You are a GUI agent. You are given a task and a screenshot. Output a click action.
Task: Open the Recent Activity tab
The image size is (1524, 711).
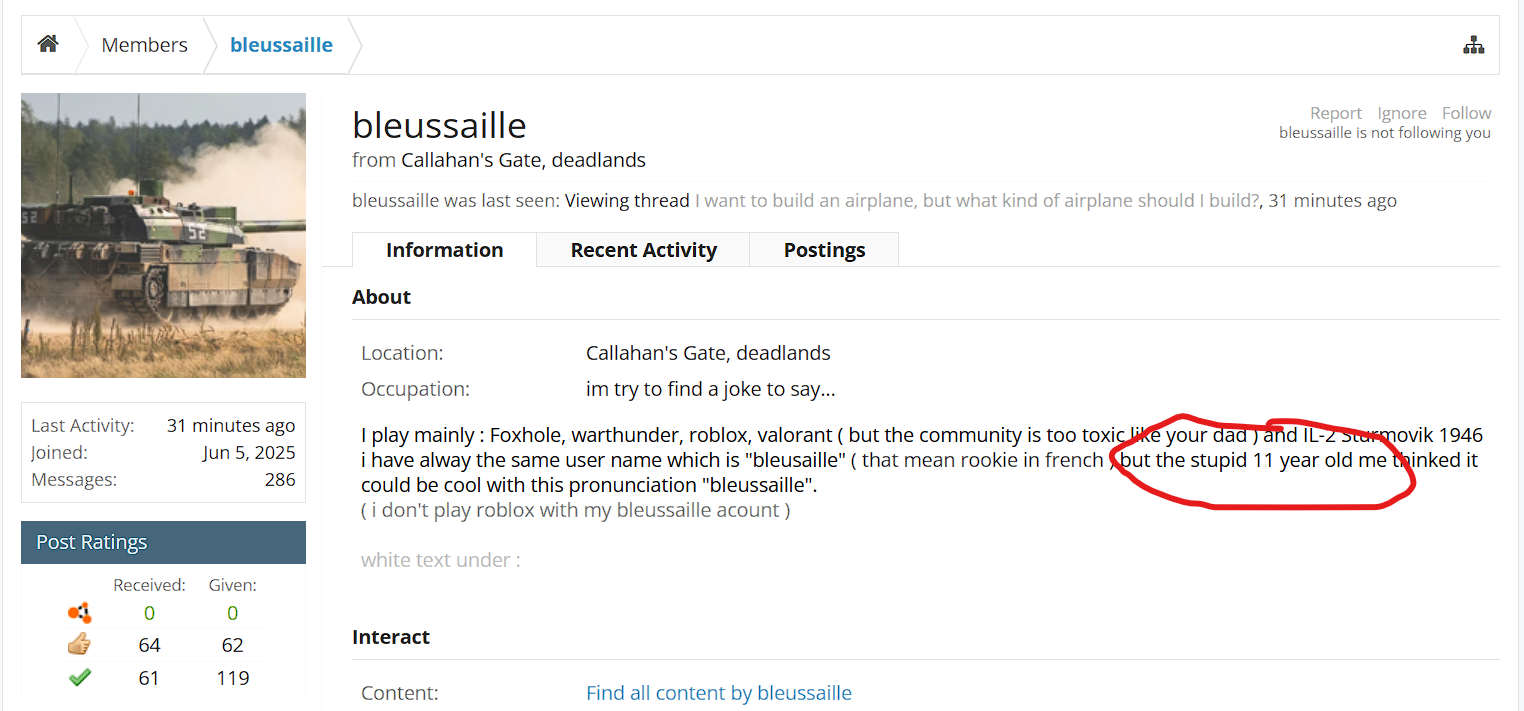tap(643, 250)
